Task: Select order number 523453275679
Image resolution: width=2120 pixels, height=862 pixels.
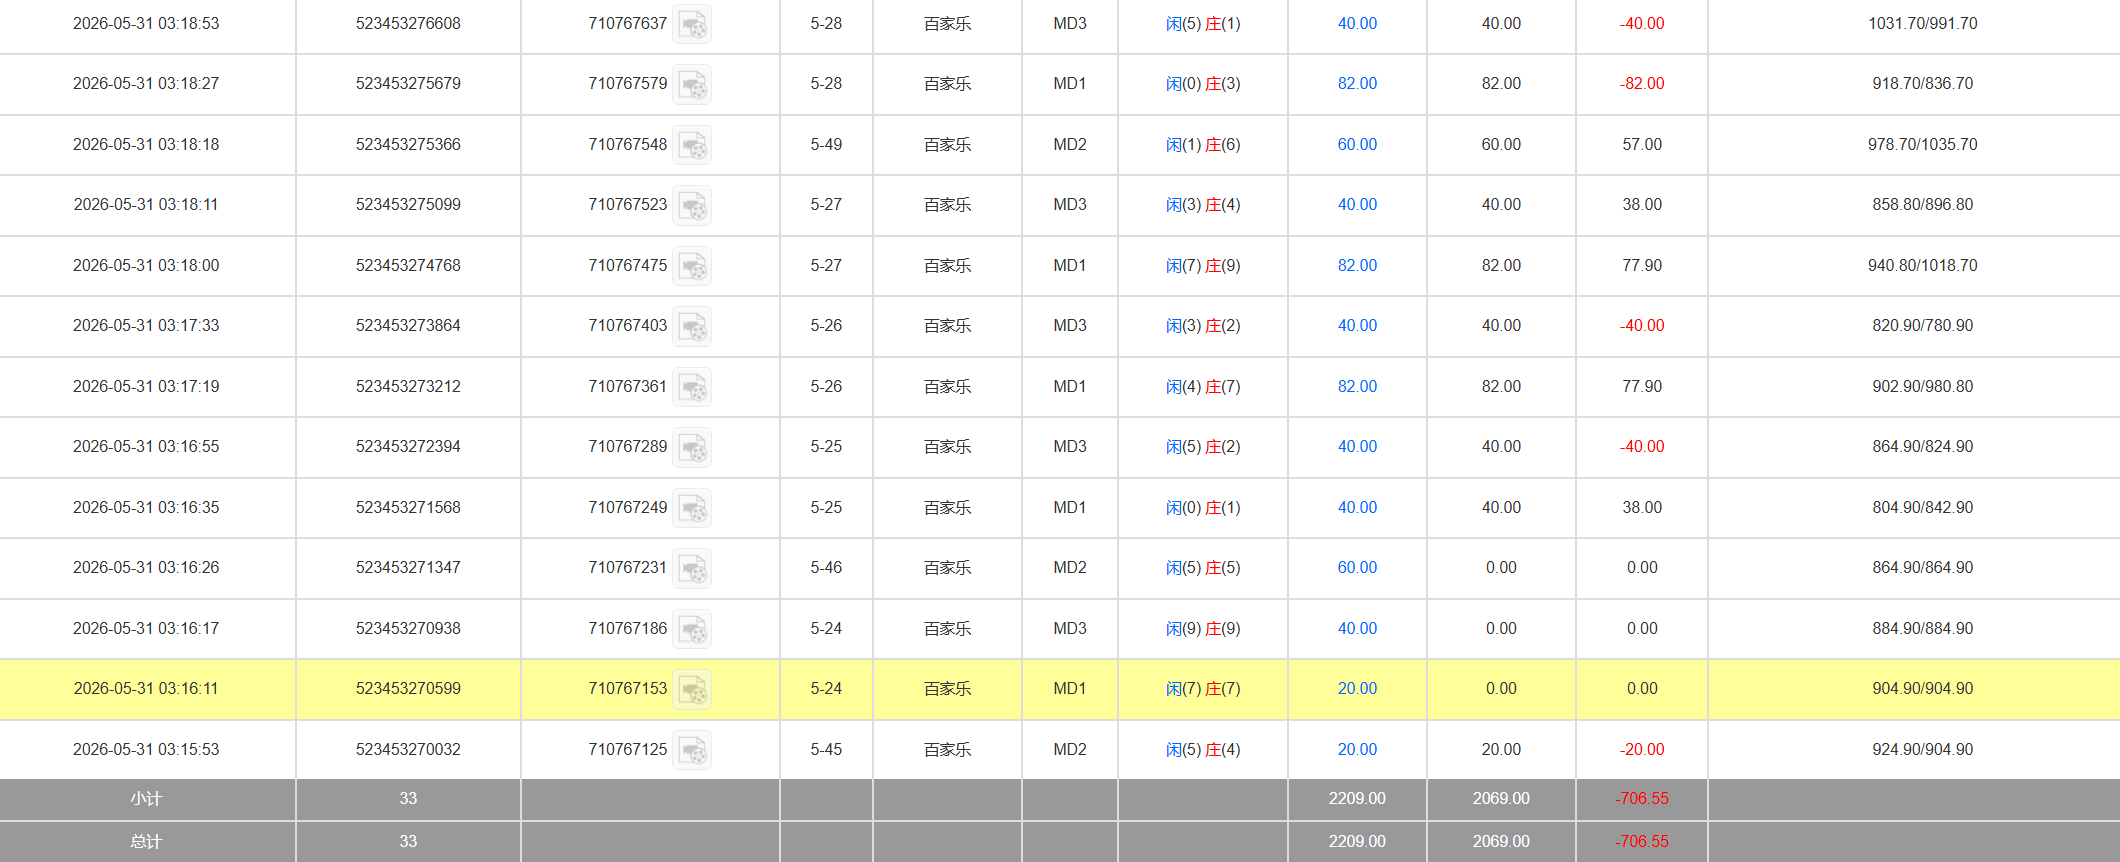Action: 408,83
